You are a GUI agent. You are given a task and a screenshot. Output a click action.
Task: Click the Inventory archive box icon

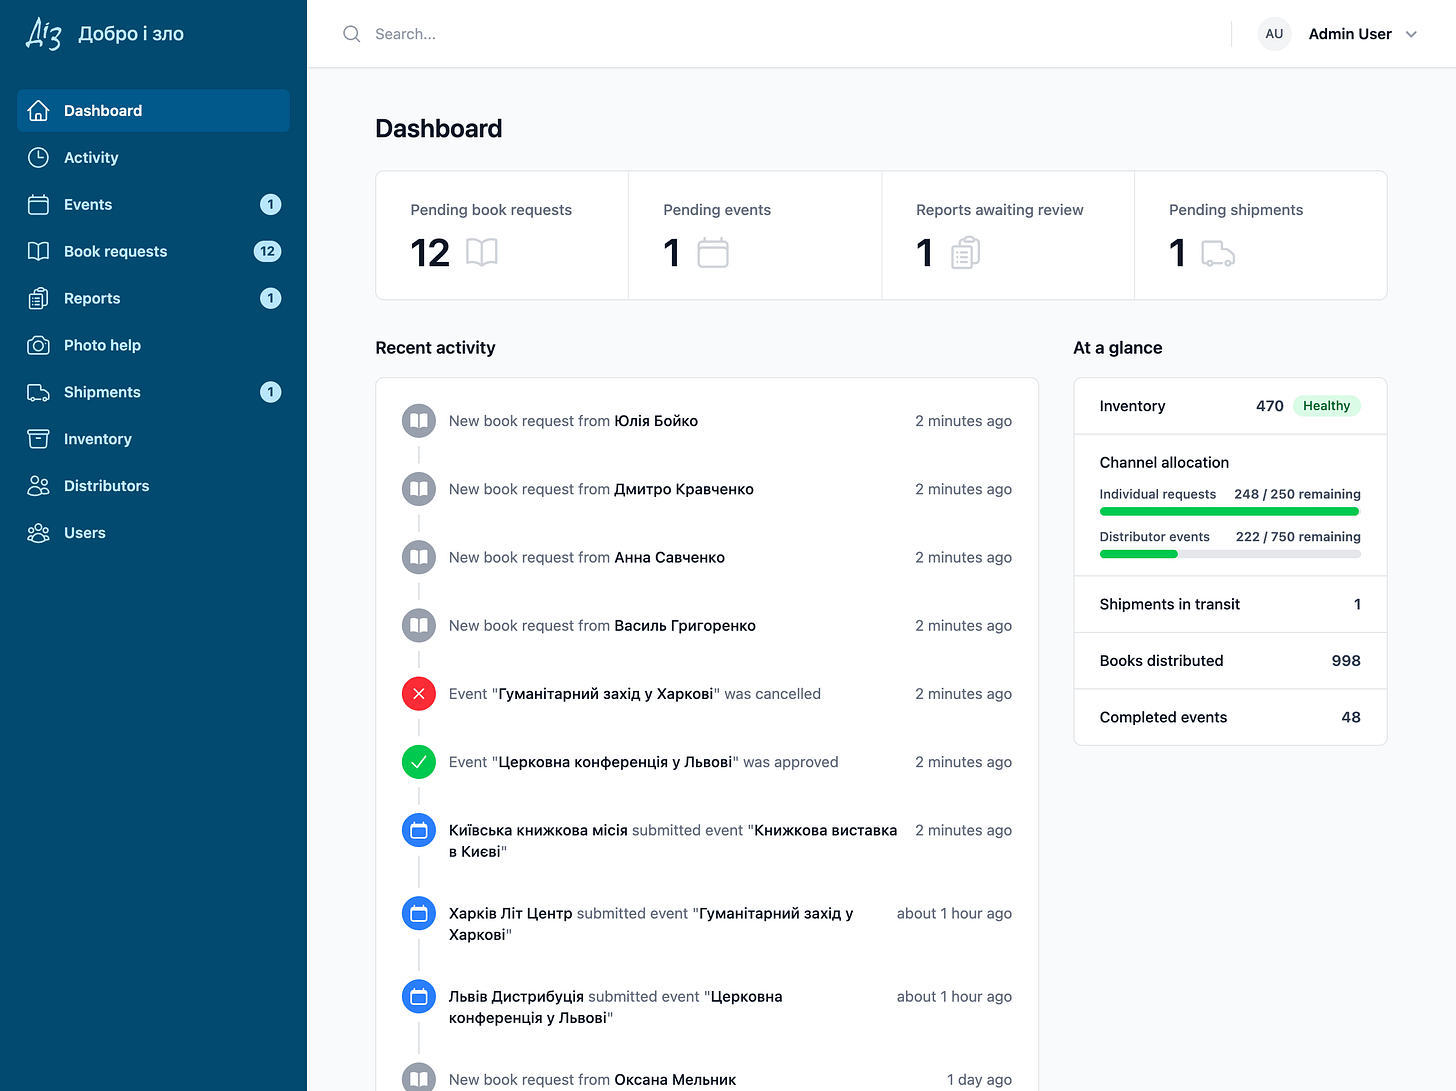click(38, 439)
